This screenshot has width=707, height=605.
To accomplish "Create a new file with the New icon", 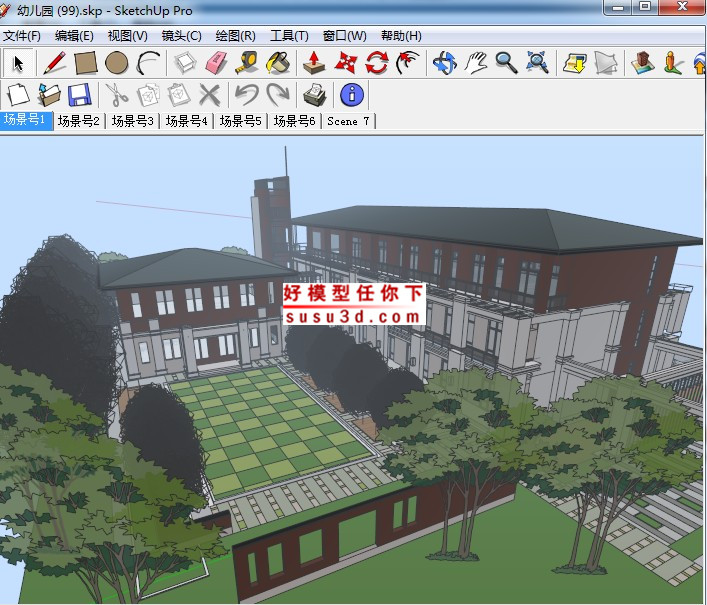I will [x=18, y=95].
